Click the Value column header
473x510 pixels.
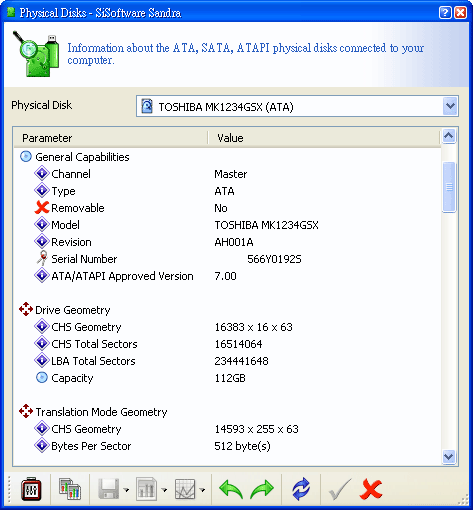click(324, 138)
